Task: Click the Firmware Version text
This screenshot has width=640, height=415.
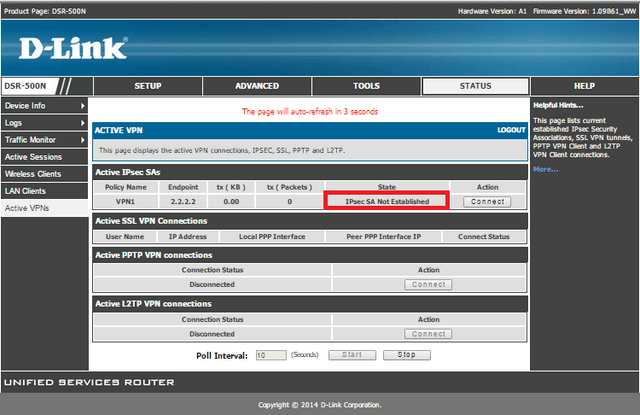Action: coord(584,11)
